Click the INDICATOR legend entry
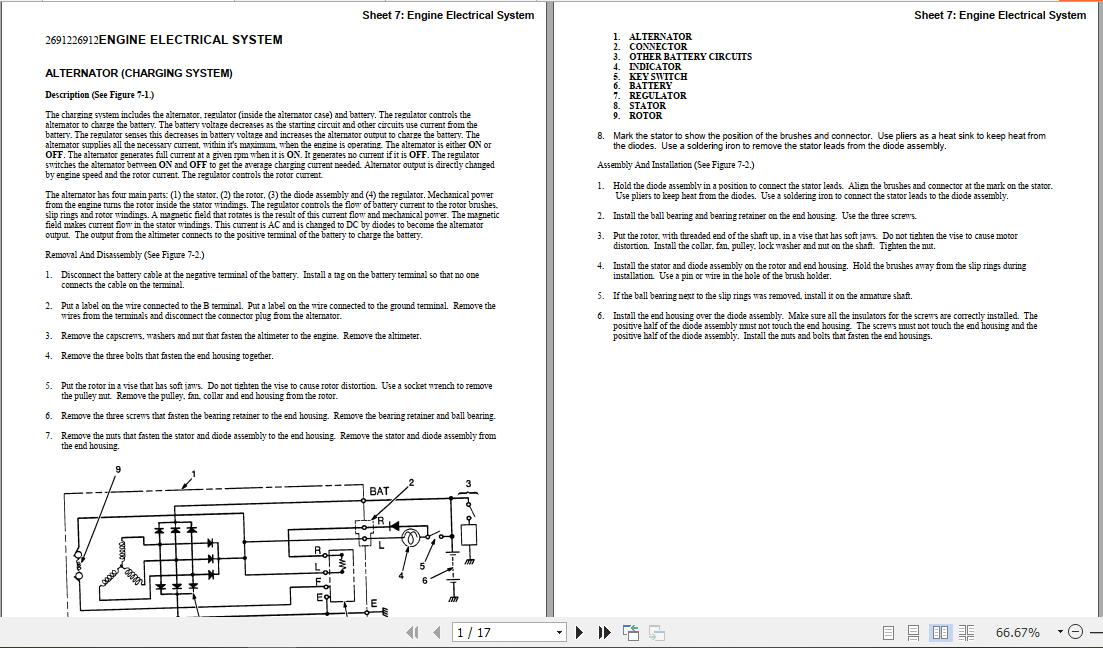This screenshot has width=1103, height=648. [x=655, y=67]
